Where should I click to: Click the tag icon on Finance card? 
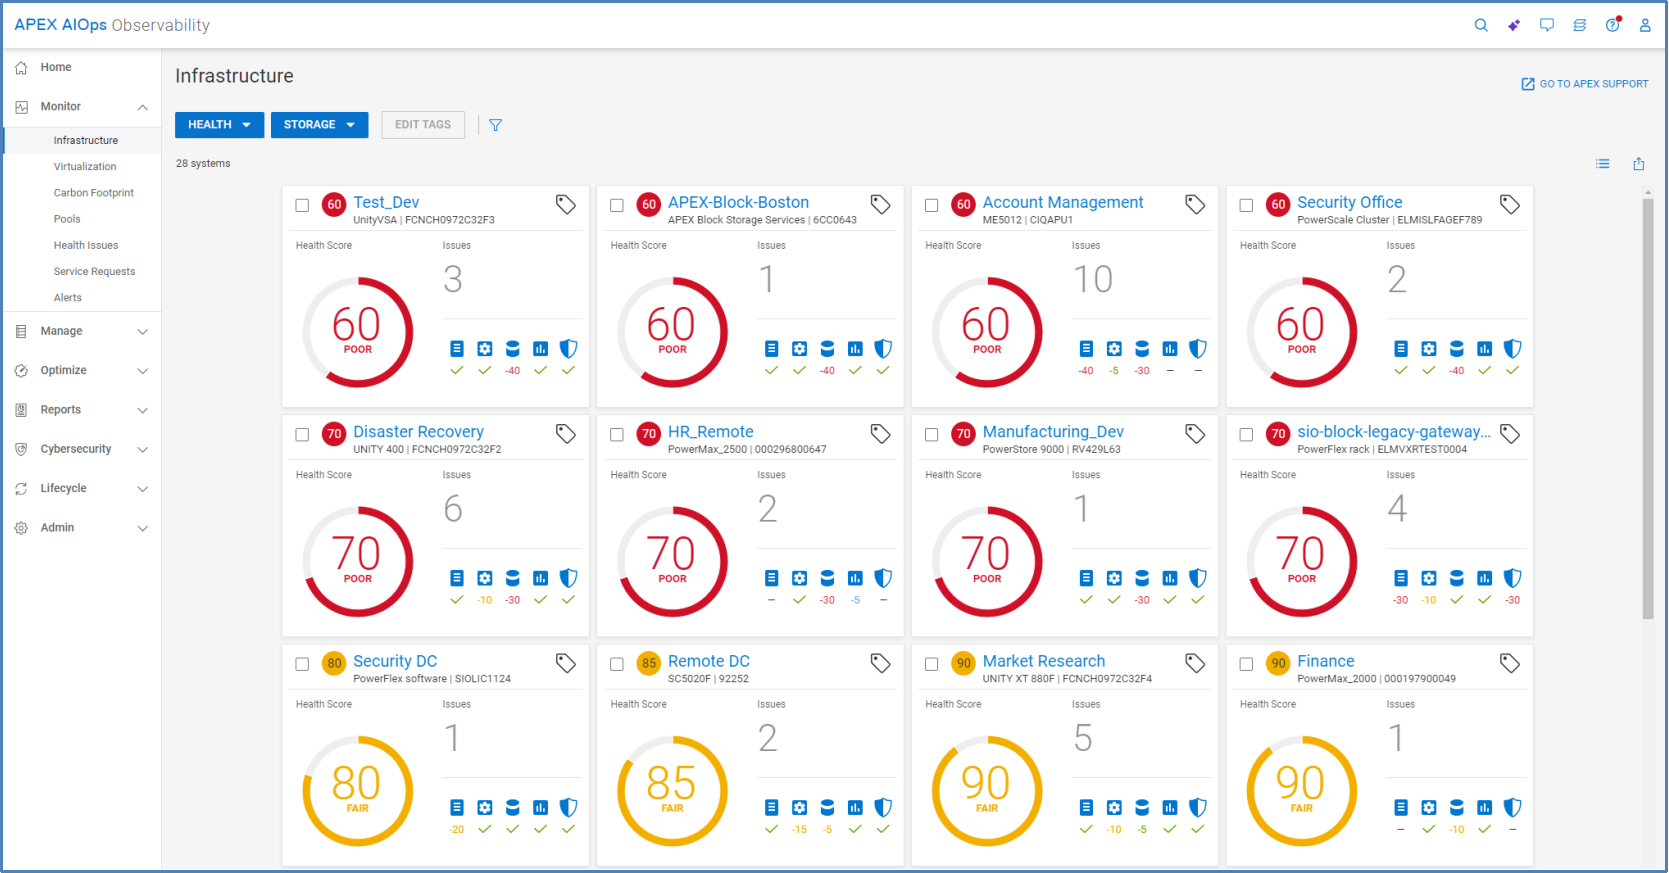tap(1510, 663)
